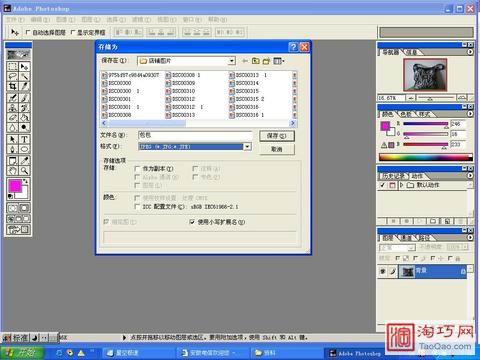Viewport: 480px width, 360px height.
Task: Click the File Name text field
Action: point(195,135)
